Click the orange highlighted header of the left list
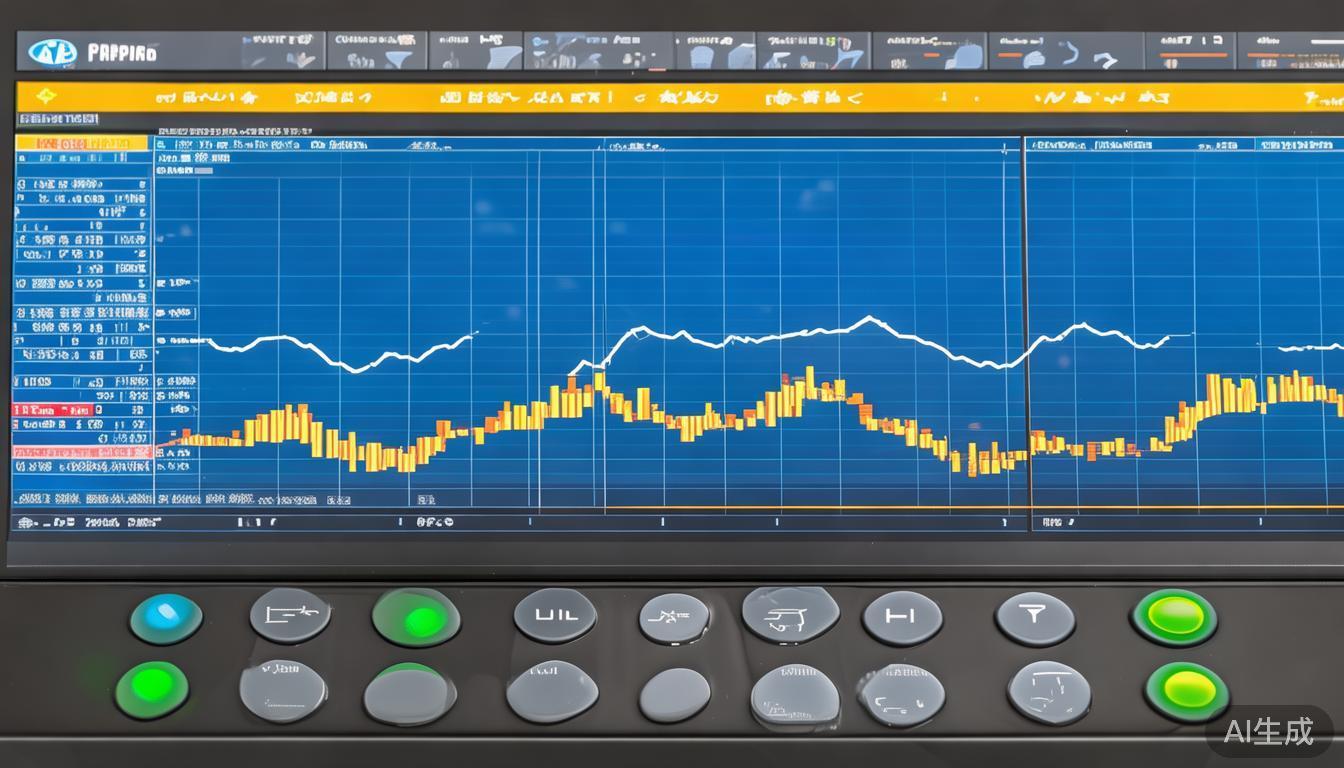This screenshot has width=1344, height=768. (82, 144)
